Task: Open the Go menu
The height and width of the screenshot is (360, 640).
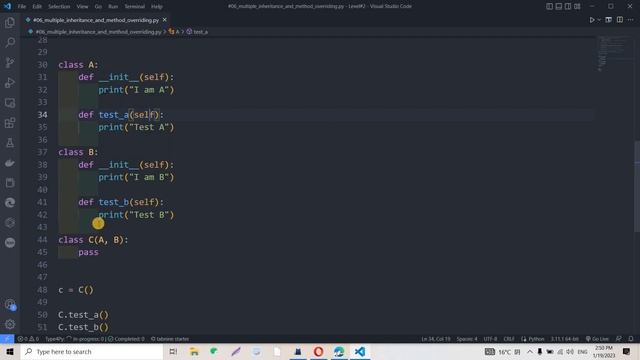Action: pyautogui.click(x=98, y=7)
